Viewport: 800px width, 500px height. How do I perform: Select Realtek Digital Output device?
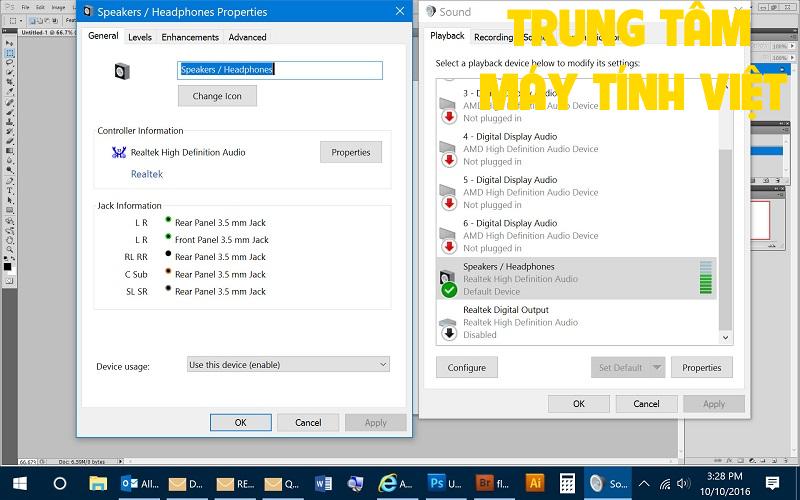point(577,322)
